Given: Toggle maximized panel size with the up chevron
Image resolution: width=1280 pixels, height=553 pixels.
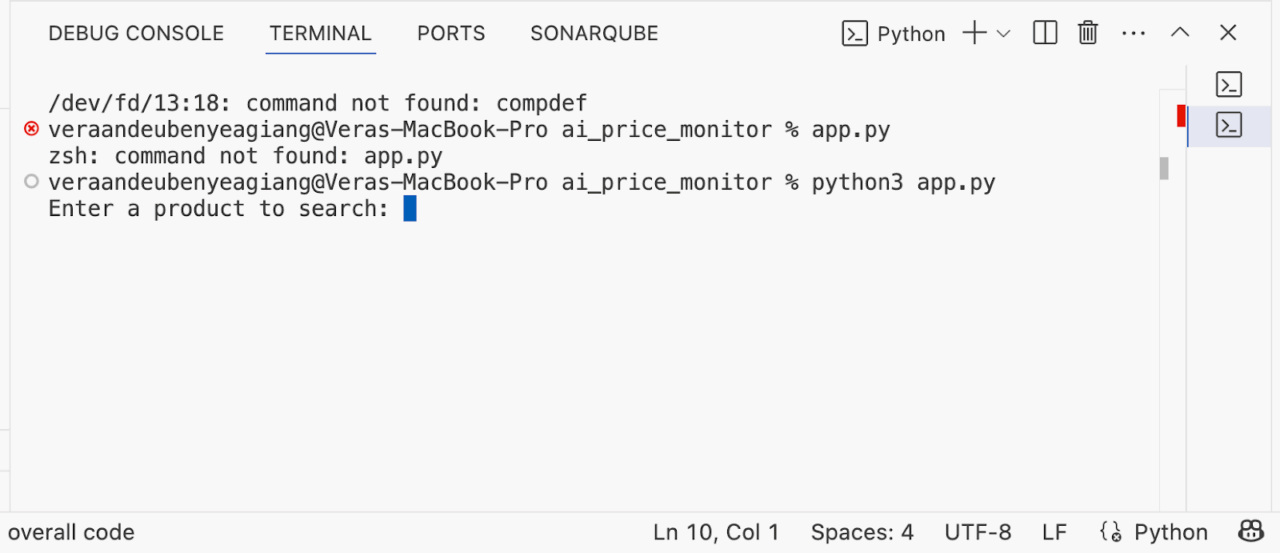Looking at the screenshot, I should 1180,33.
